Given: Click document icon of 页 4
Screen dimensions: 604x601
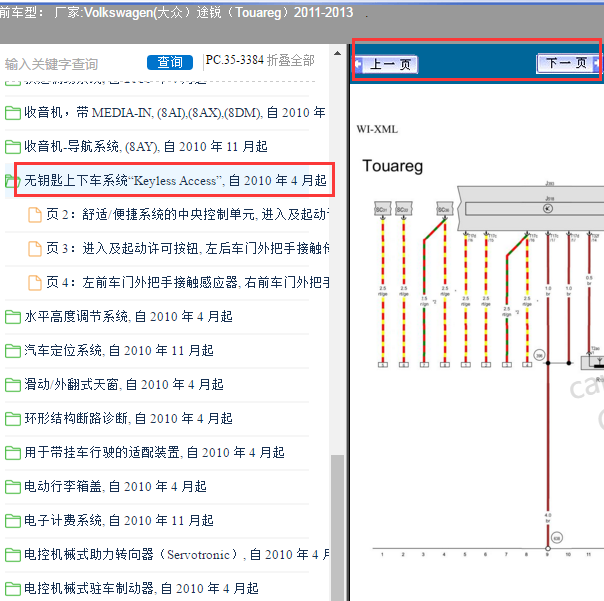Looking at the screenshot, I should [35, 283].
